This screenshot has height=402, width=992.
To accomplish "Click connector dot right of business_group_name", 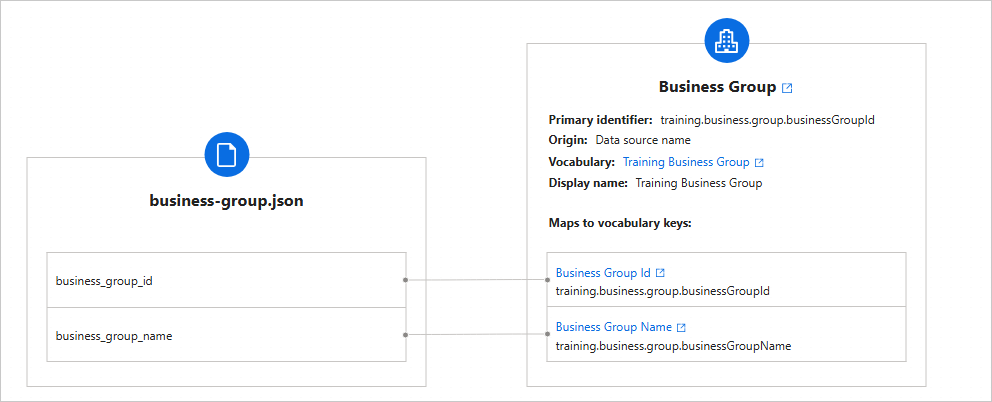I will [x=406, y=335].
